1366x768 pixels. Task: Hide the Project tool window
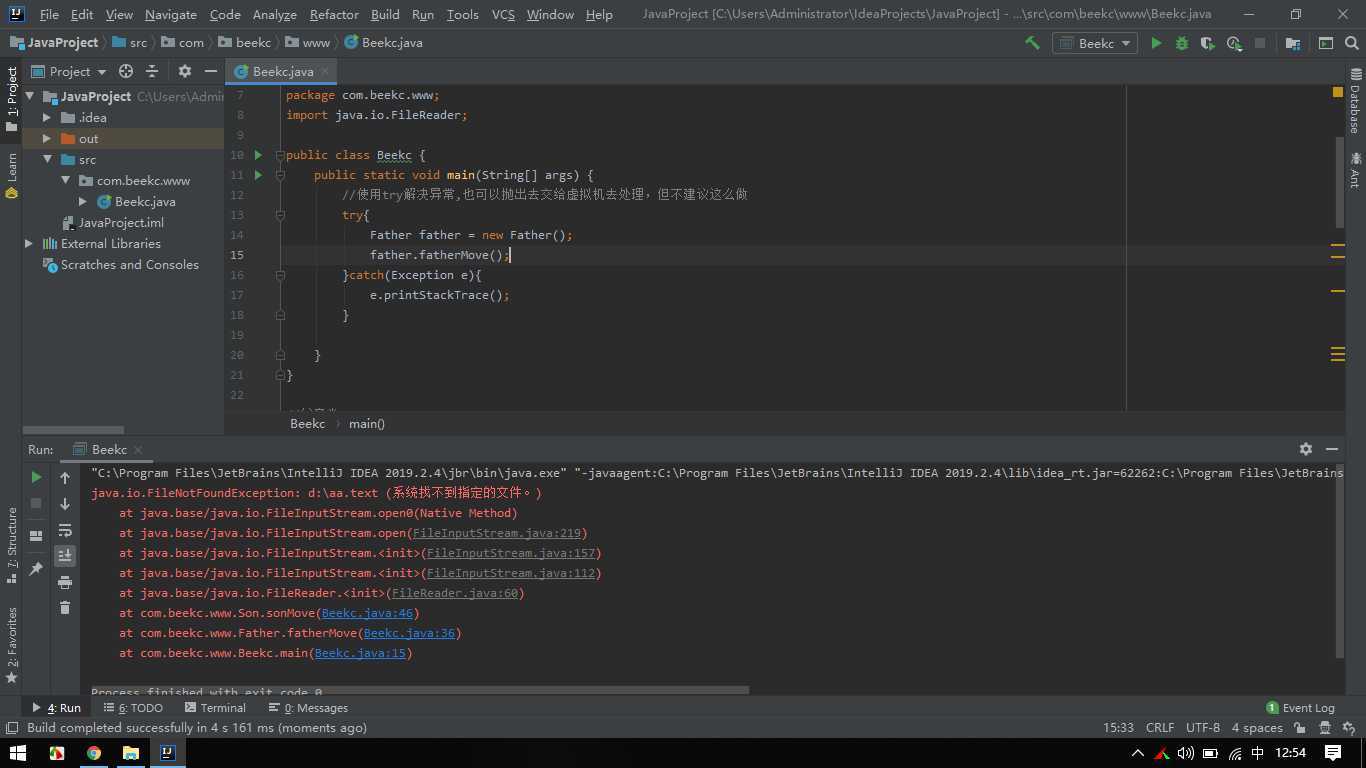(x=210, y=71)
